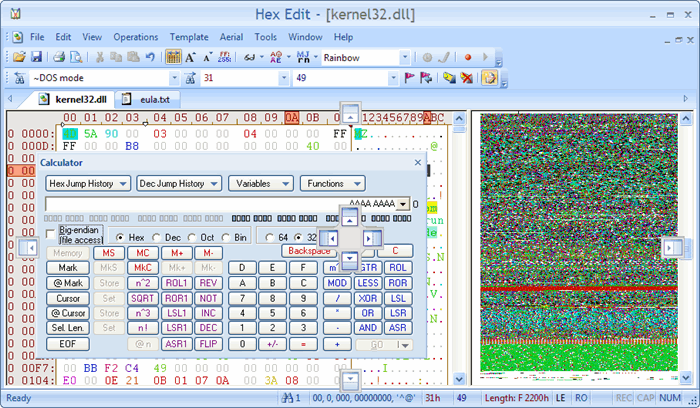Open the Functions dropdown
This screenshot has height=408, width=700.
coord(333,183)
